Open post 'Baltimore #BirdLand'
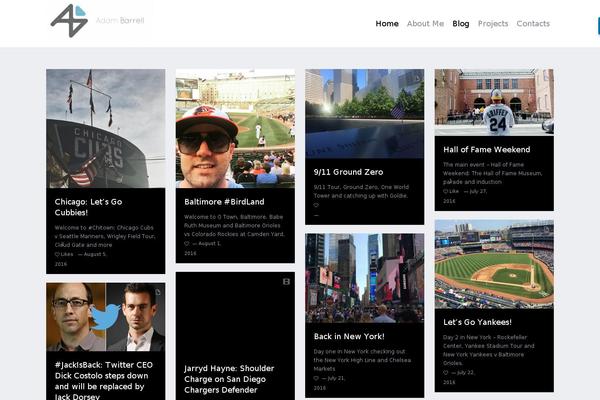600x400 pixels. (x=224, y=202)
